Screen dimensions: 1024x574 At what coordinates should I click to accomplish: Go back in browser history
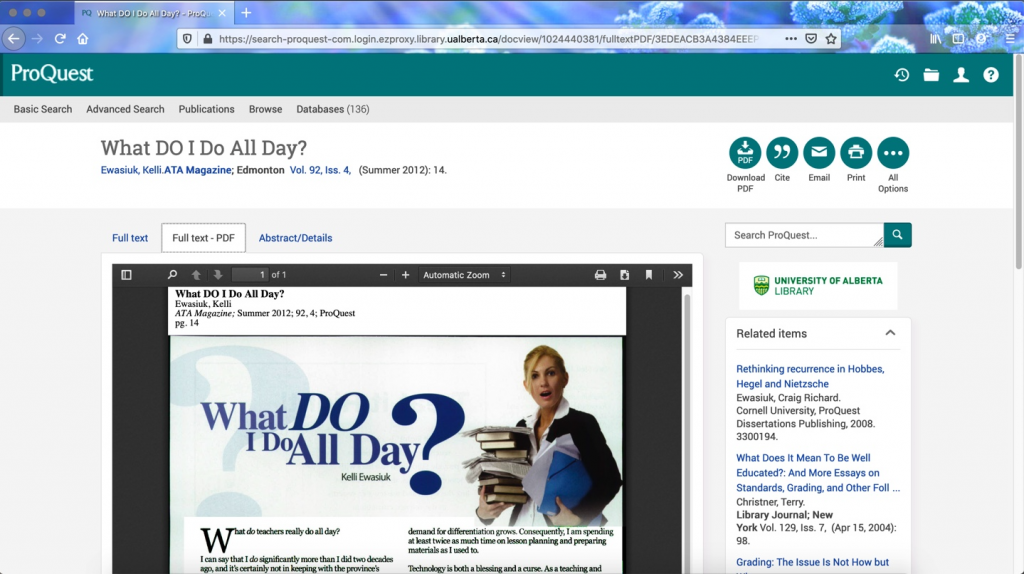click(14, 39)
